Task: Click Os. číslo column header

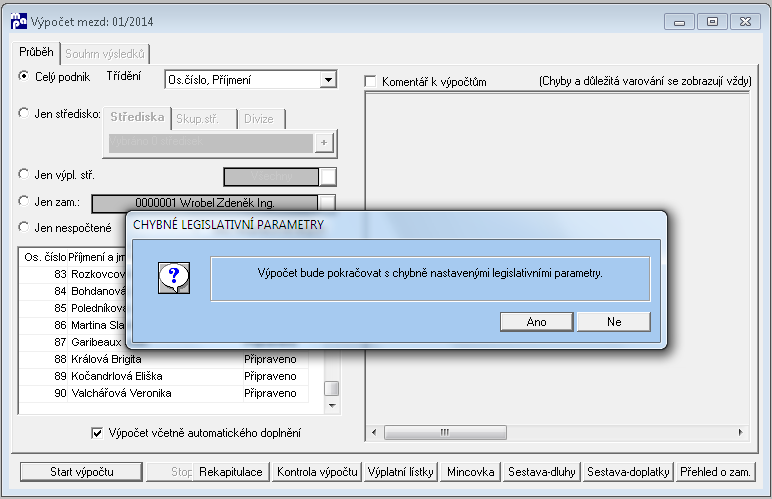Action: tap(44, 257)
